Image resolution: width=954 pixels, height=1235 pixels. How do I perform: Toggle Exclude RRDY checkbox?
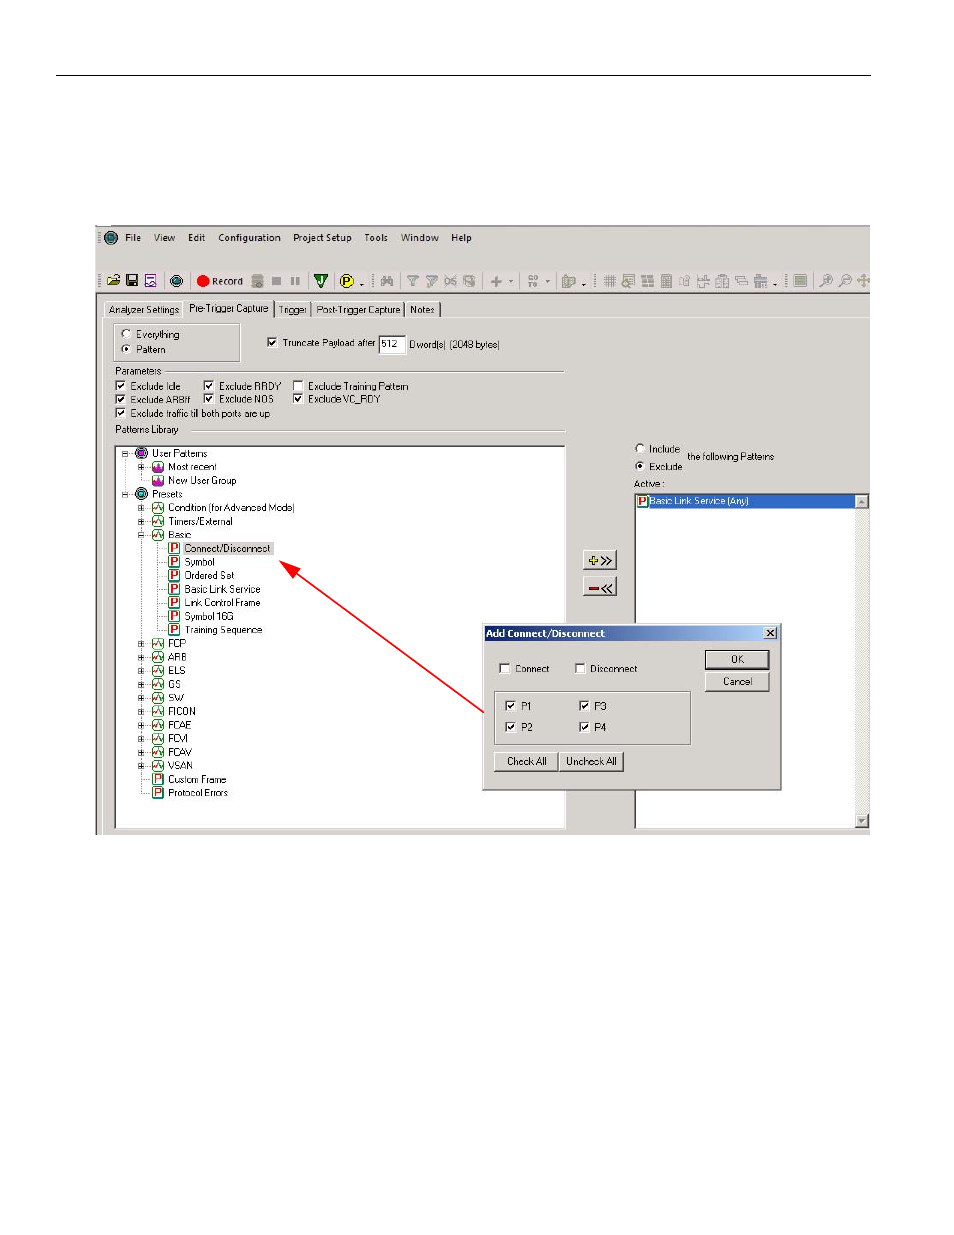coord(209,386)
